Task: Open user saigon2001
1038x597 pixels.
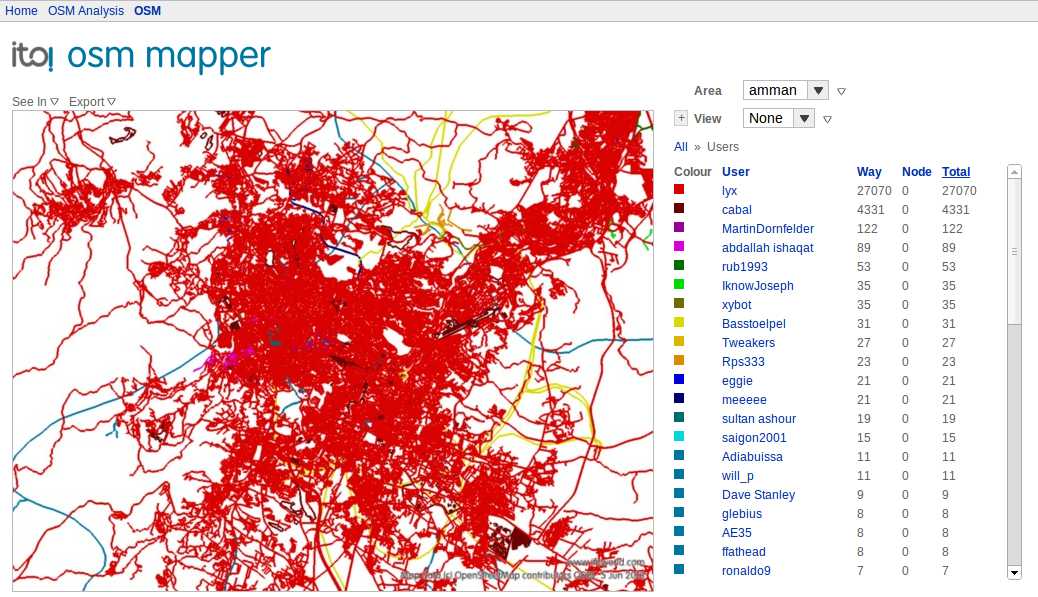Action: coord(754,438)
